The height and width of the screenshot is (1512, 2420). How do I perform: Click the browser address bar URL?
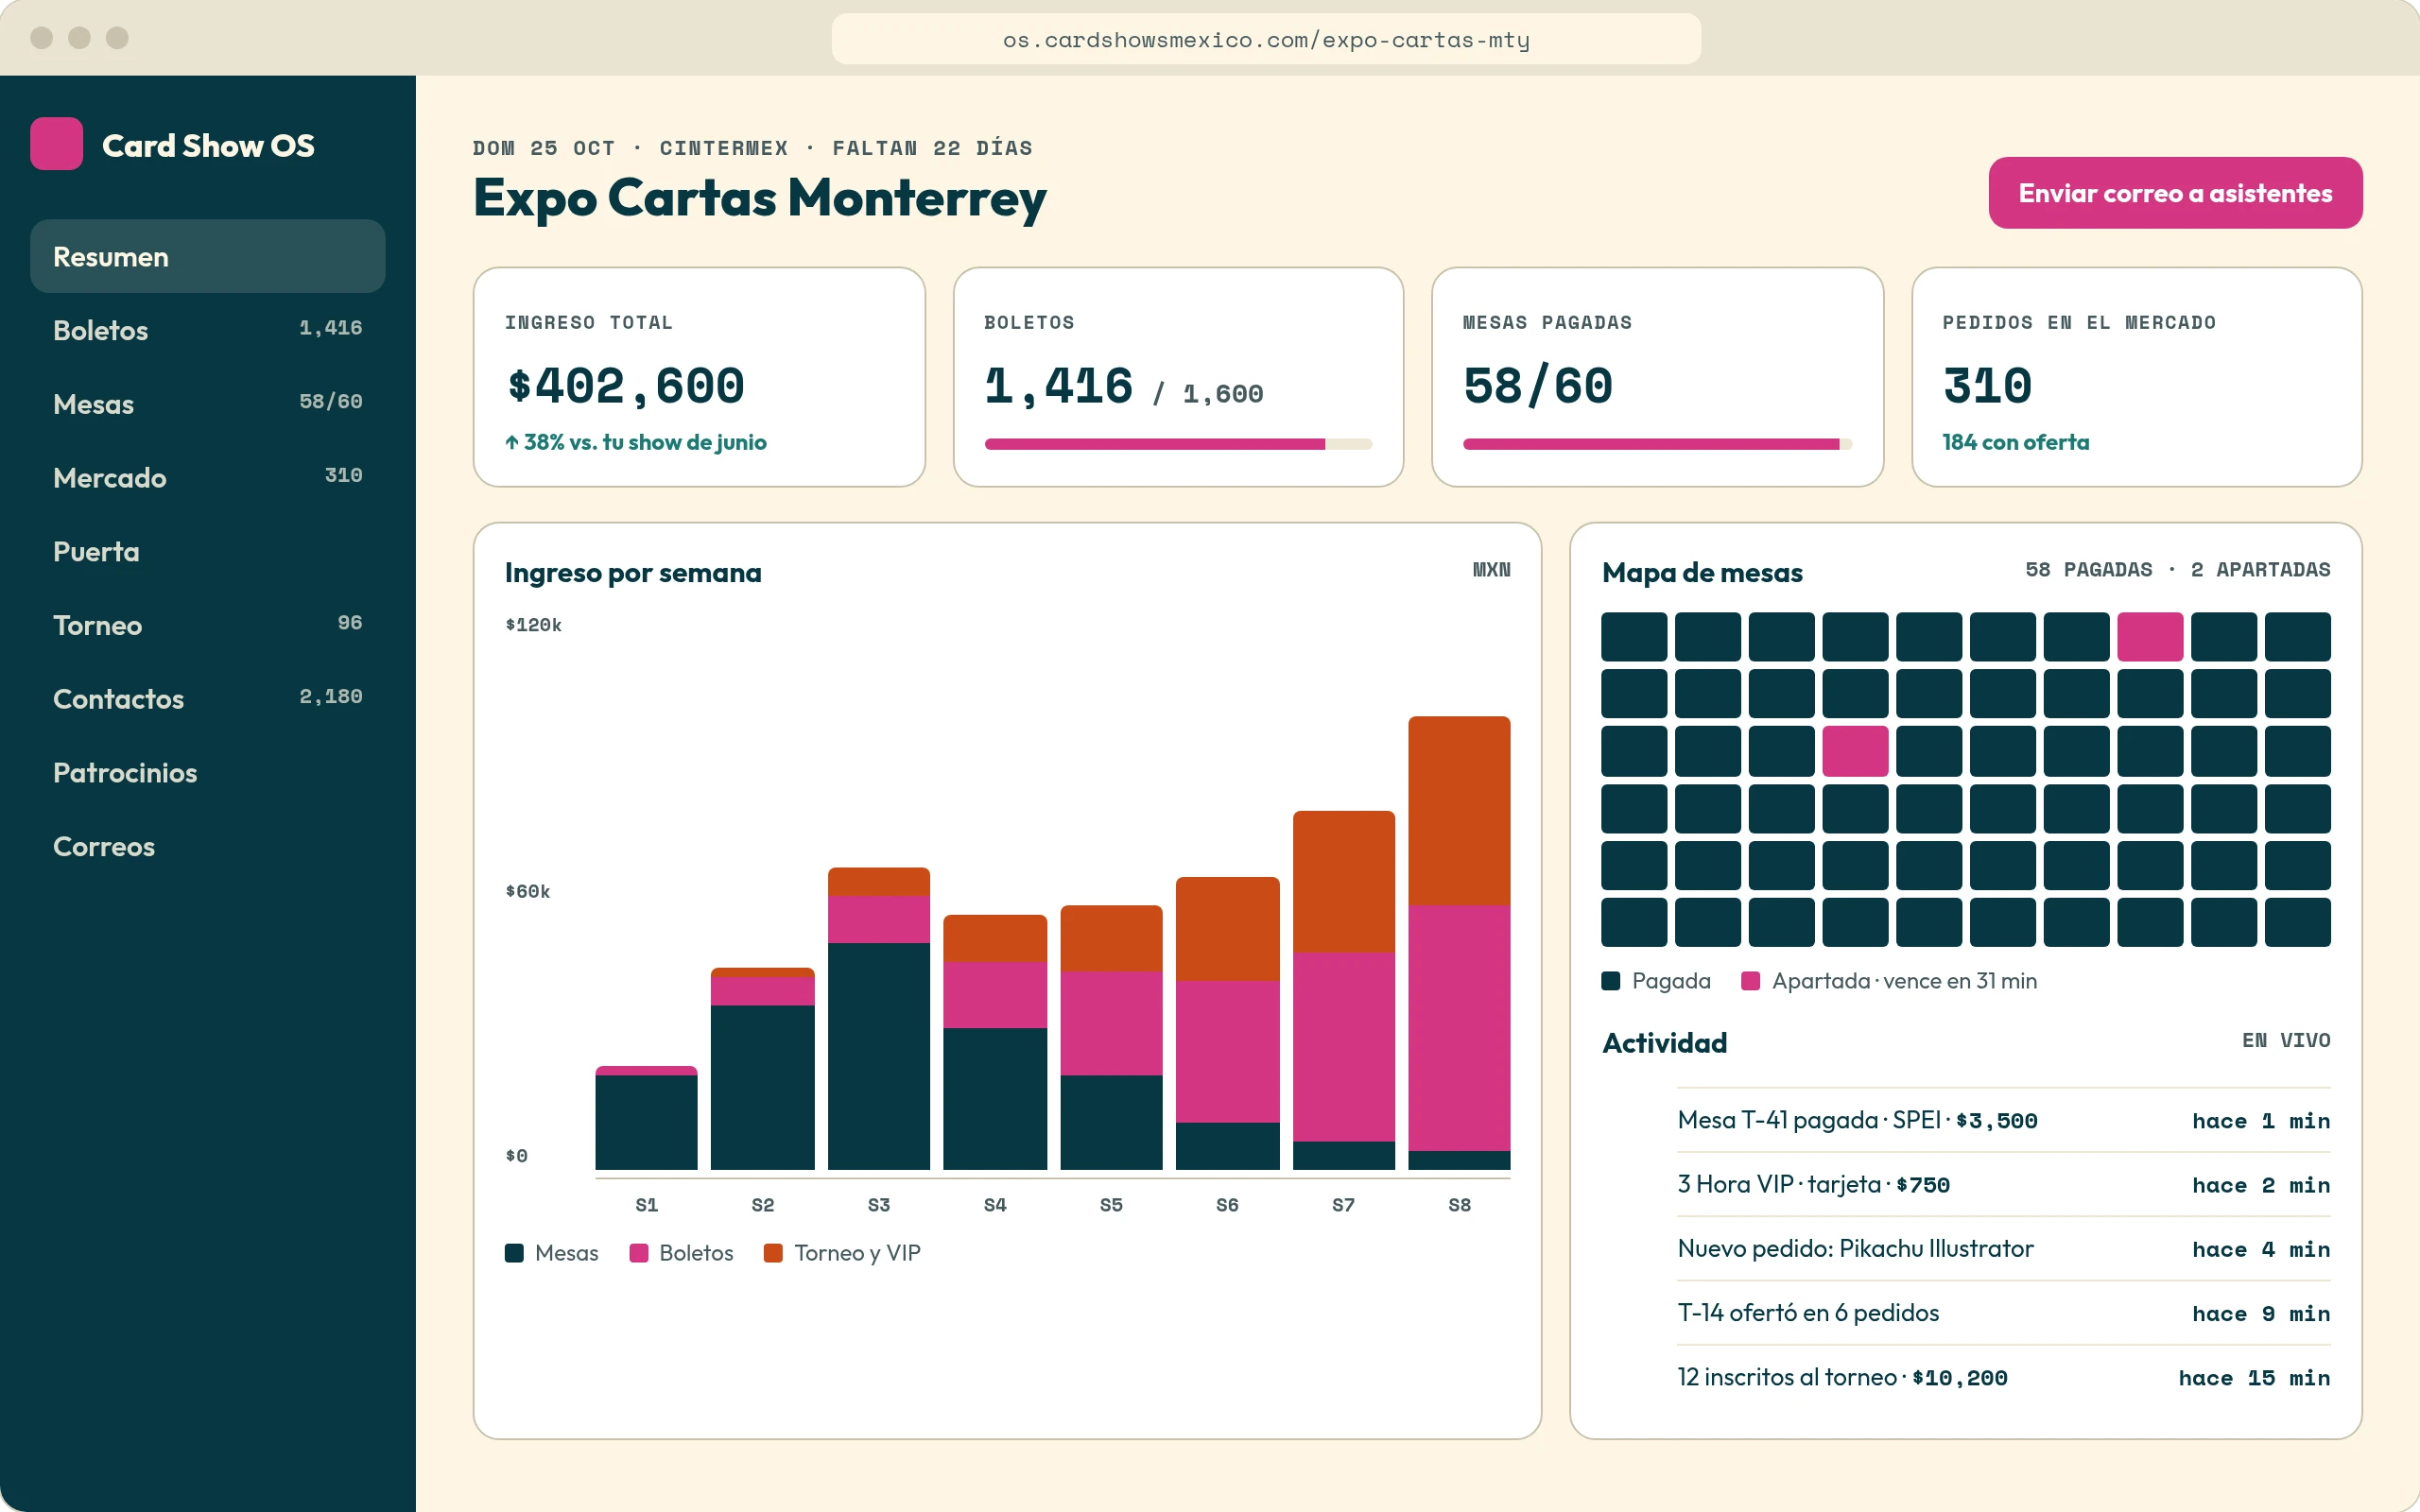(x=1266, y=40)
